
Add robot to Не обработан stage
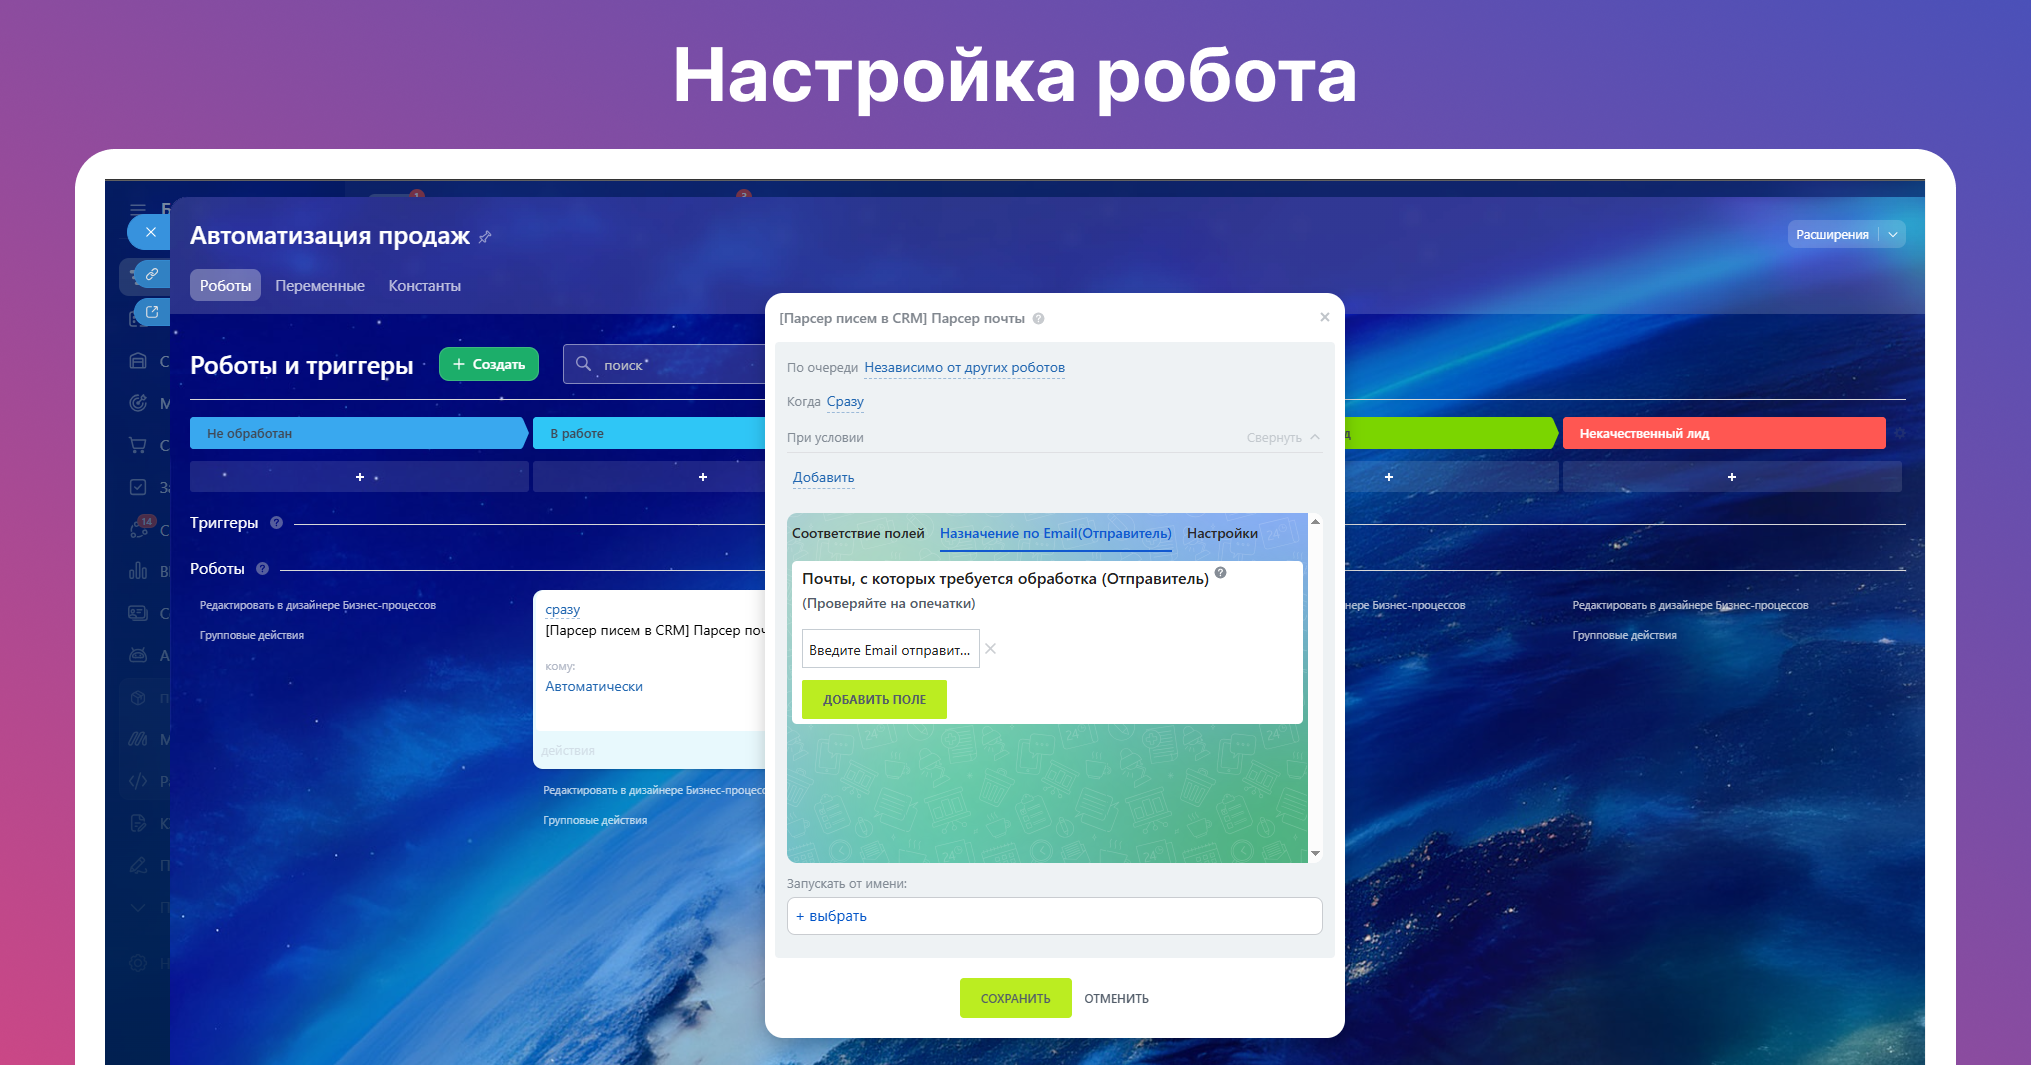360,477
